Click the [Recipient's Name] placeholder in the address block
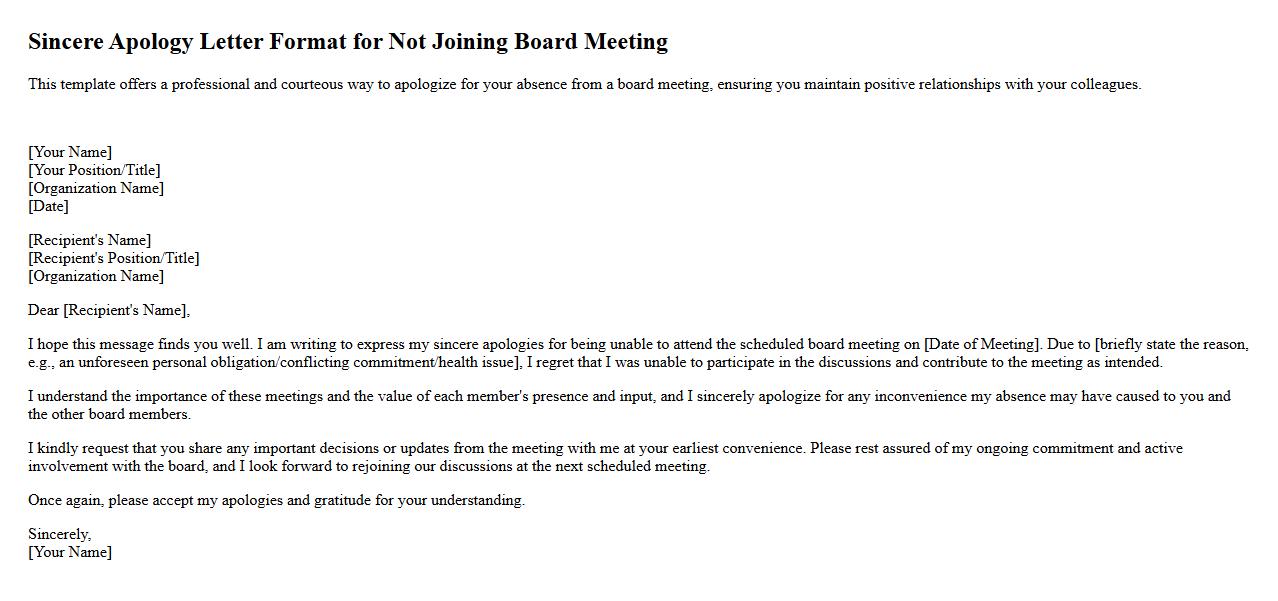This screenshot has width=1278, height=601. [89, 240]
